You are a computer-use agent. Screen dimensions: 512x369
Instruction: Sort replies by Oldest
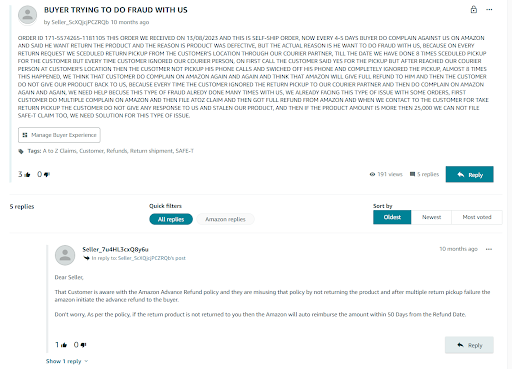(x=392, y=217)
